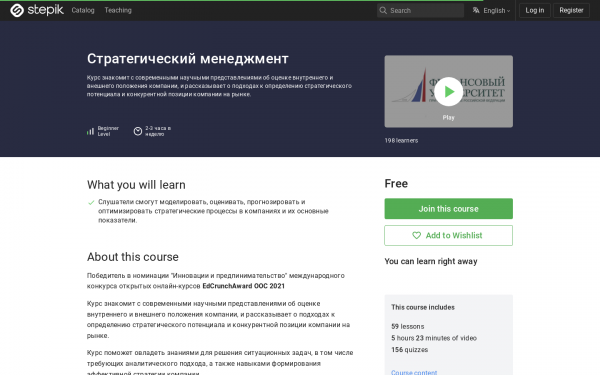Screen dimensions: 600x375
Task: Click the magnifier search icon
Action: click(383, 10)
